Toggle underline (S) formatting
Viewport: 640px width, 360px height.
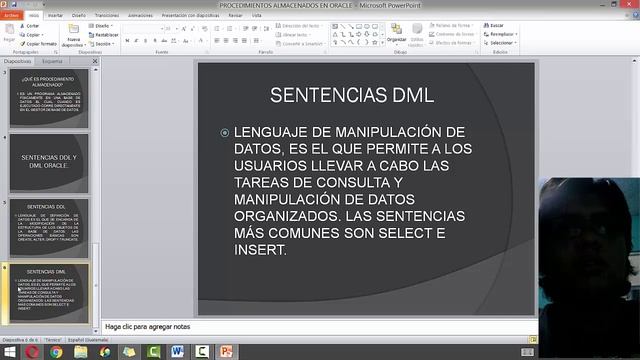coord(145,41)
